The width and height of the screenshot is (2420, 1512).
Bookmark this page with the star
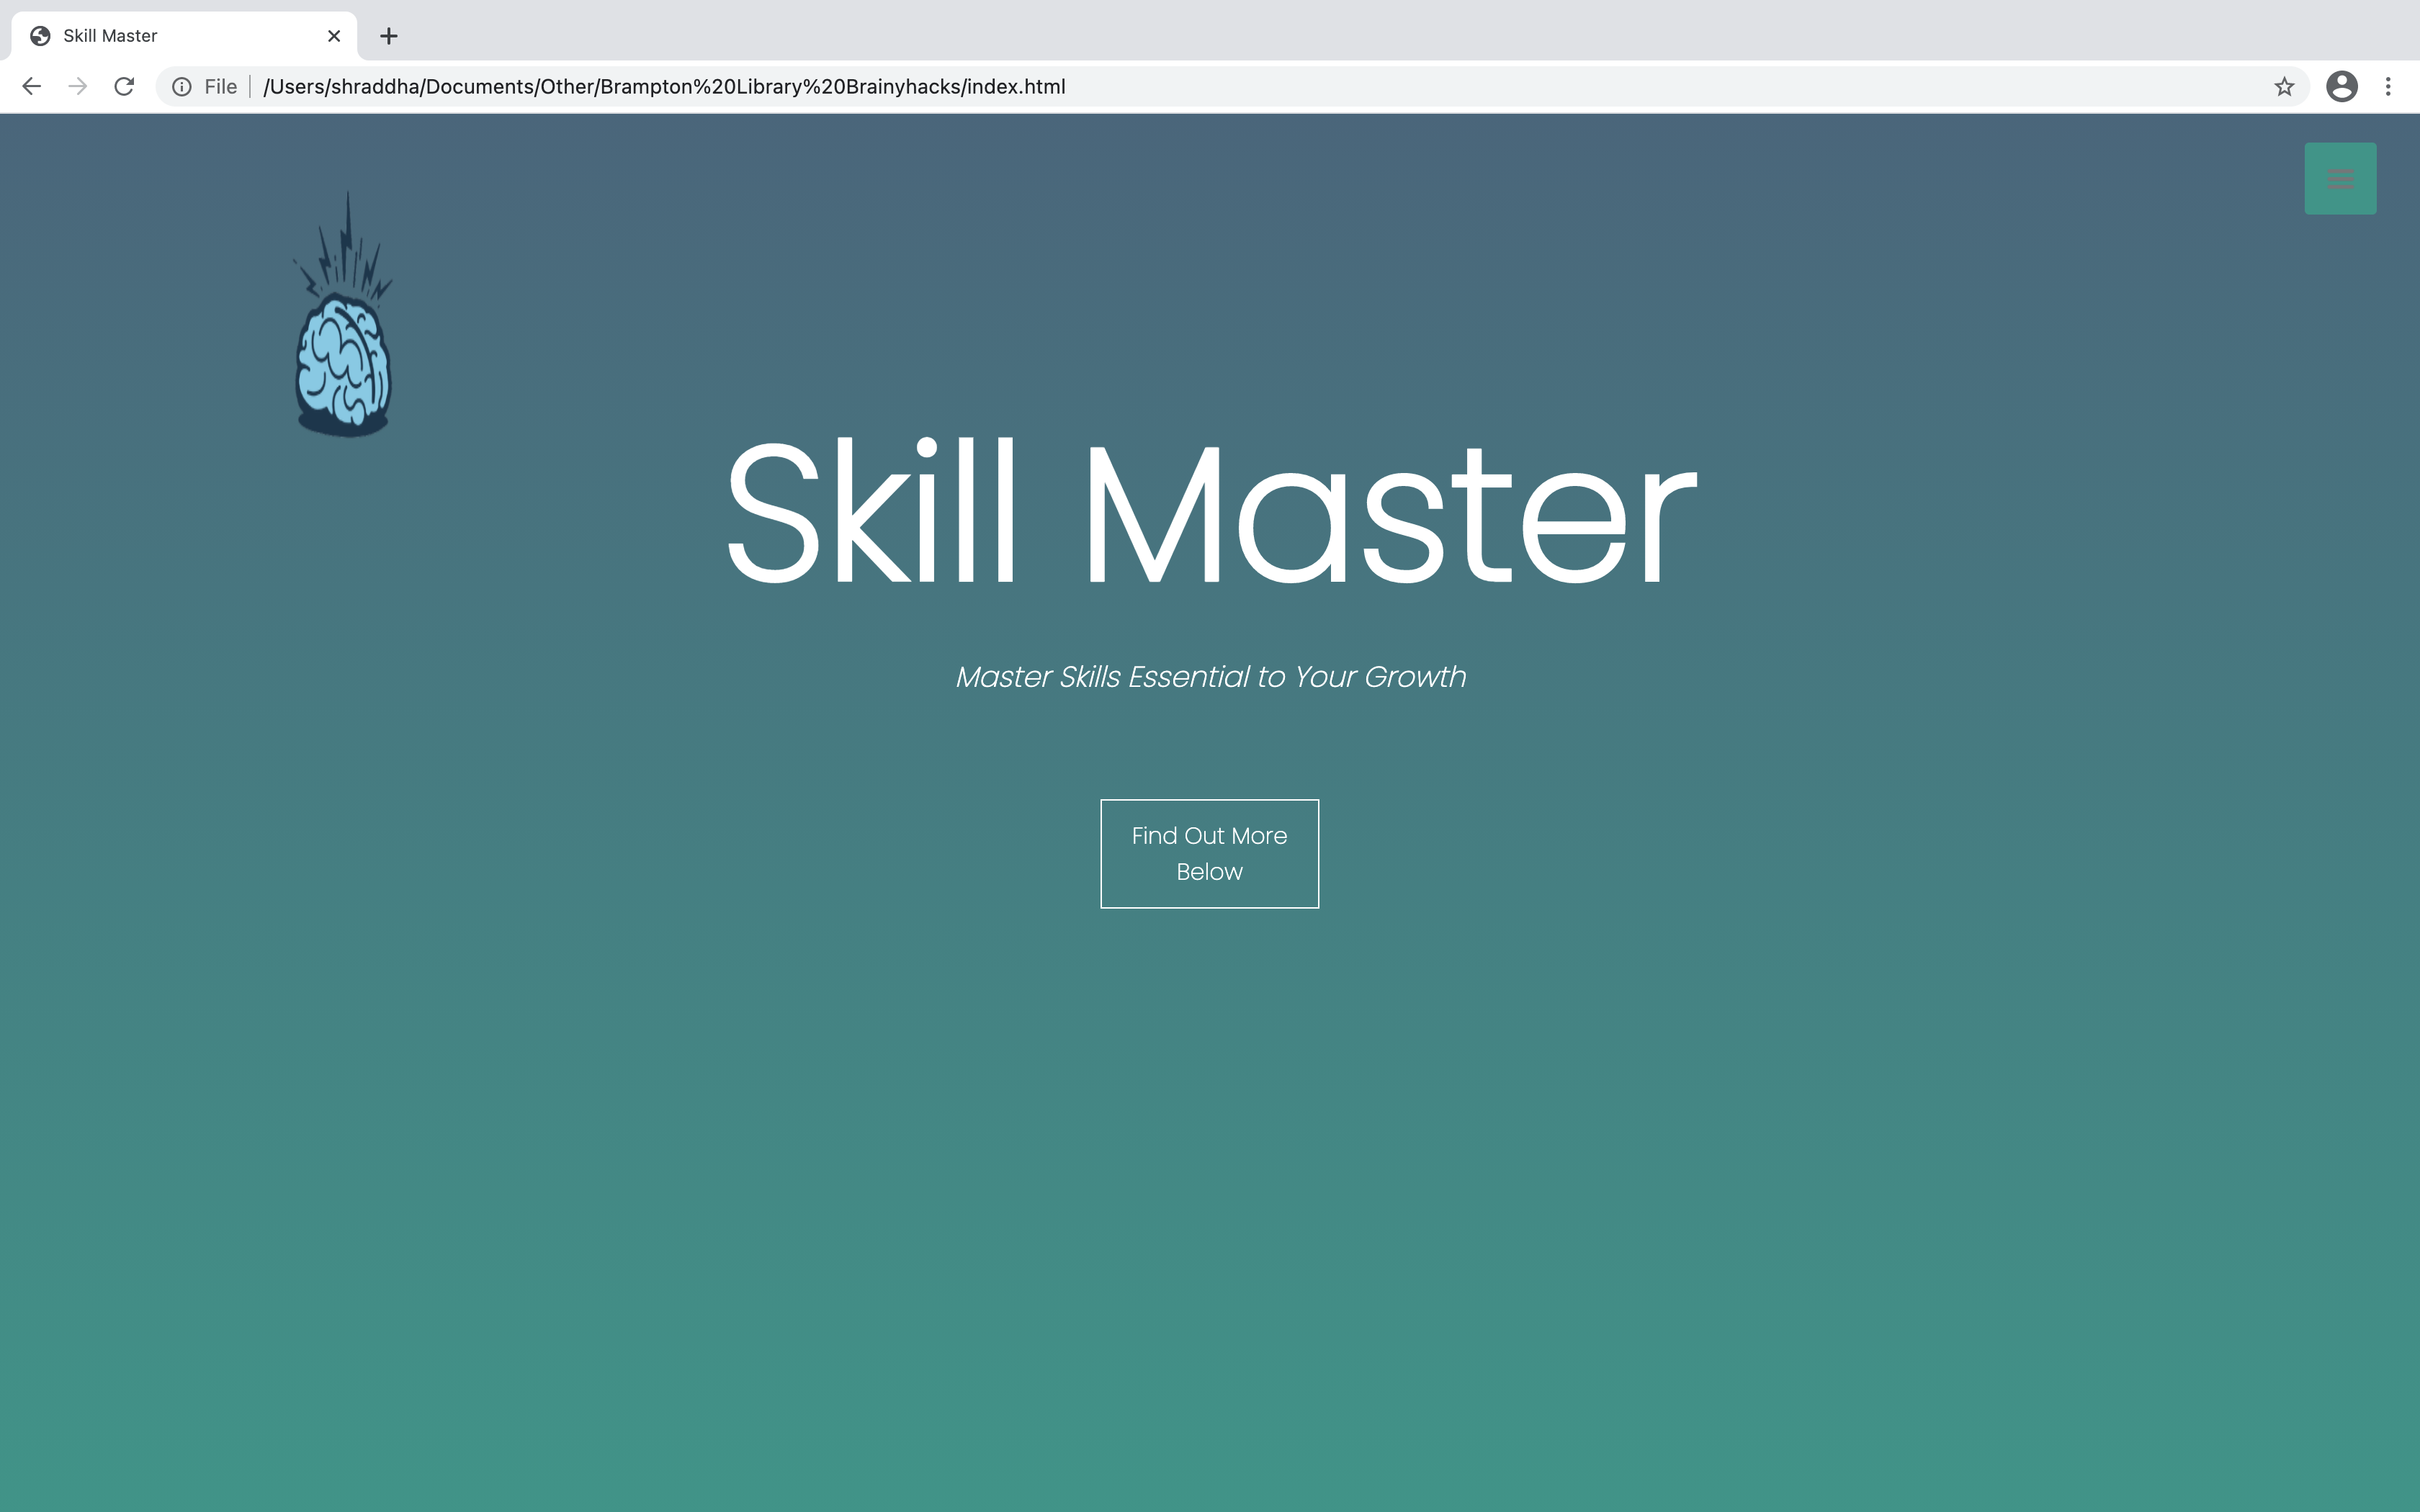coord(2283,87)
